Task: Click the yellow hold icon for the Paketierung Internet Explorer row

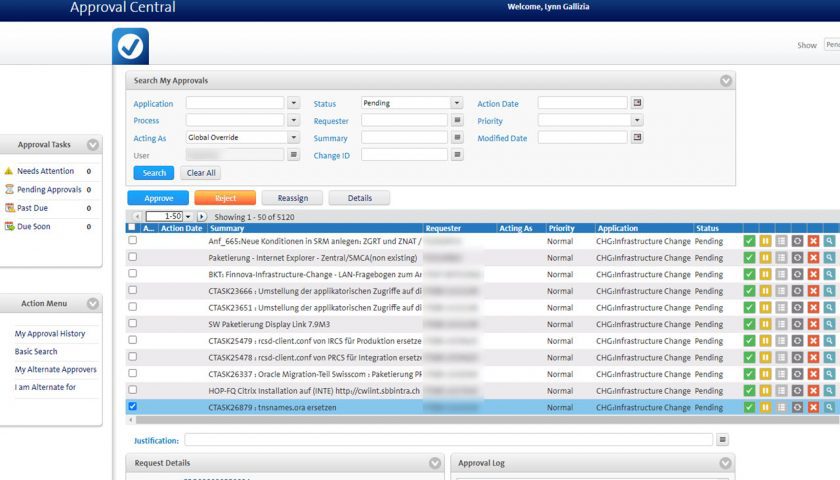Action: coord(765,257)
